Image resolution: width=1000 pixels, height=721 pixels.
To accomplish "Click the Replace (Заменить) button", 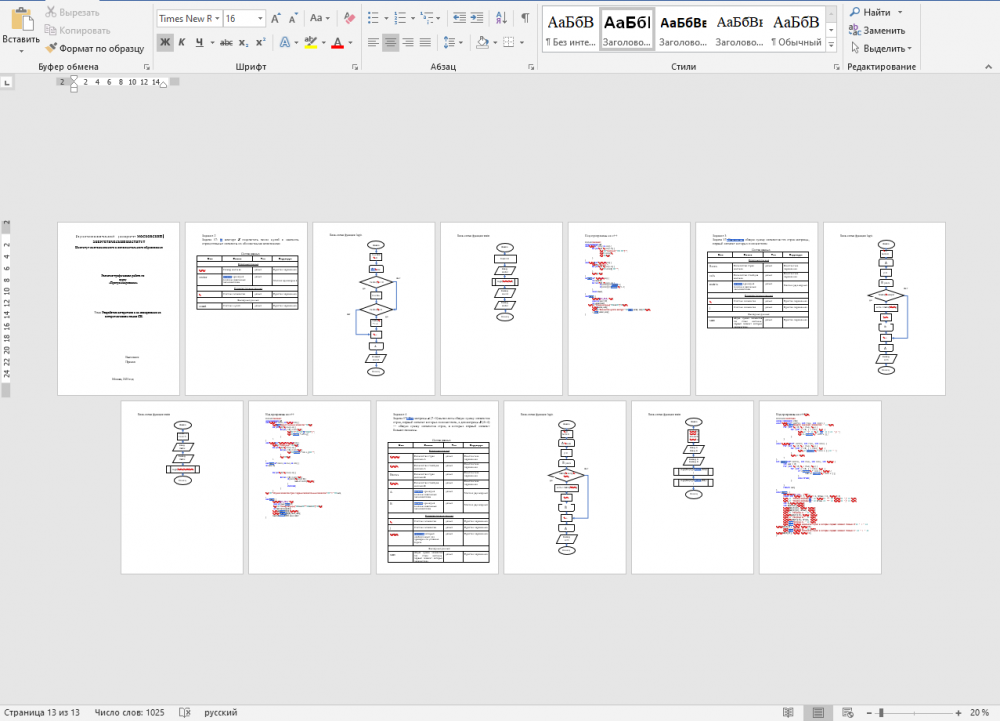I will pyautogui.click(x=878, y=30).
